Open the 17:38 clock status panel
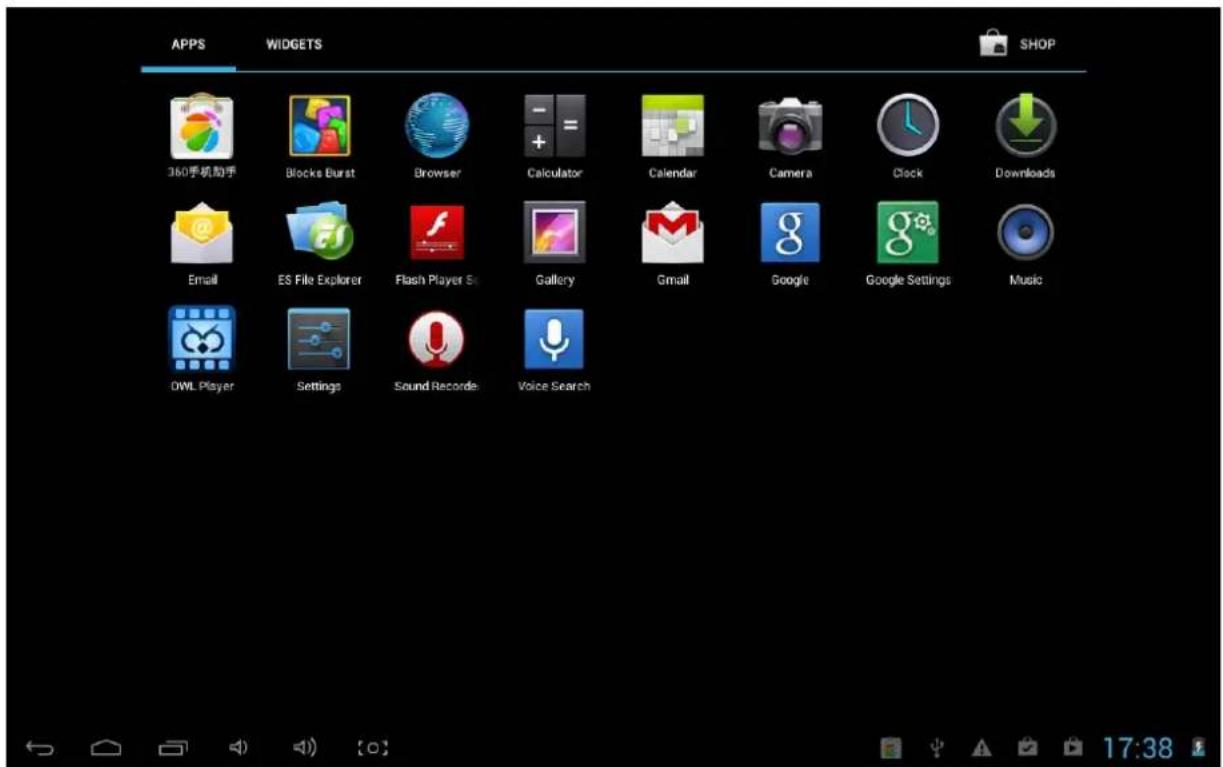Image resolution: width=1223 pixels, height=767 pixels. (x=1138, y=747)
